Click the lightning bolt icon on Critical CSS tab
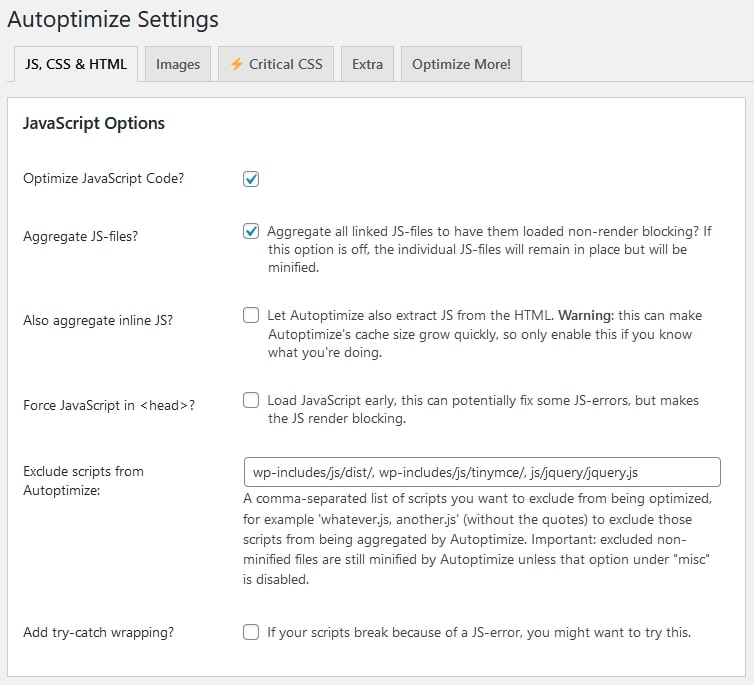The height and width of the screenshot is (685, 754). coord(236,64)
